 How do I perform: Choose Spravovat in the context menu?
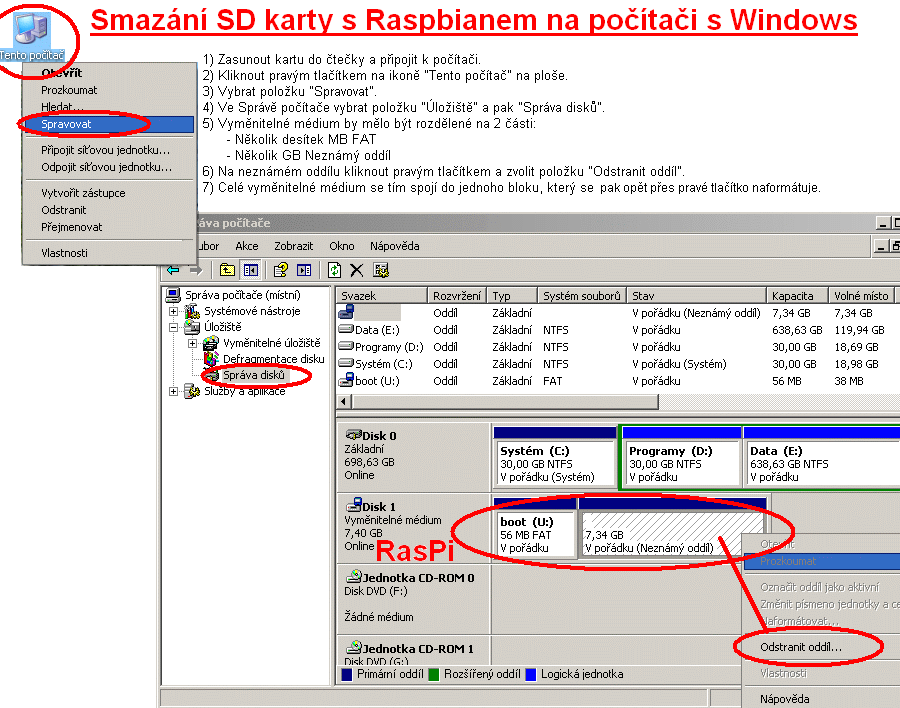108,124
